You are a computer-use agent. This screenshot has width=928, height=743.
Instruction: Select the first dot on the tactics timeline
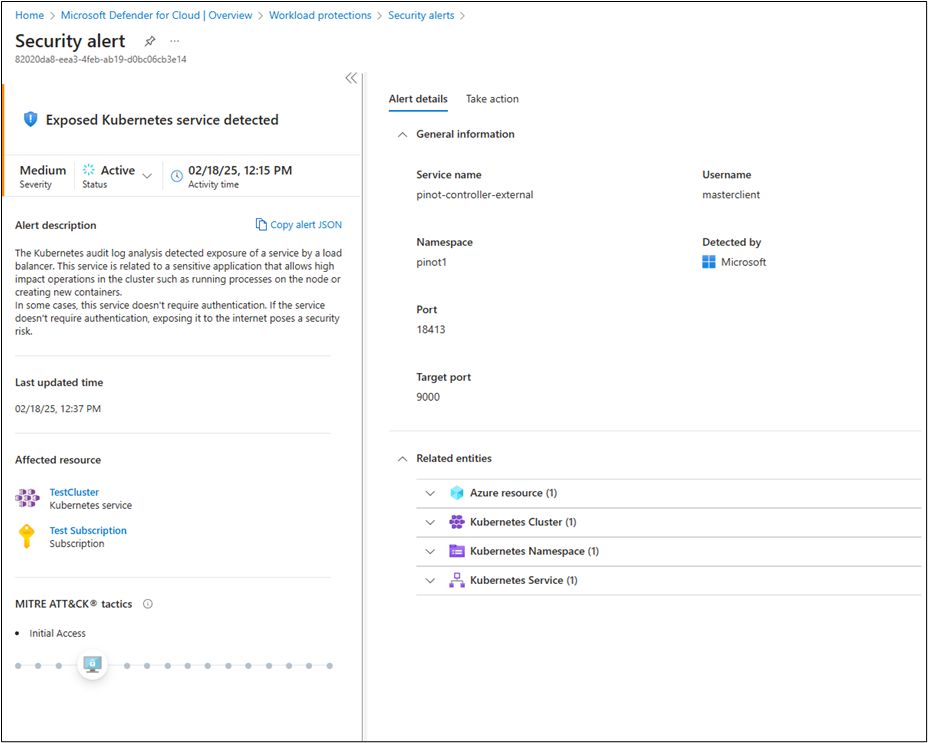point(18,665)
